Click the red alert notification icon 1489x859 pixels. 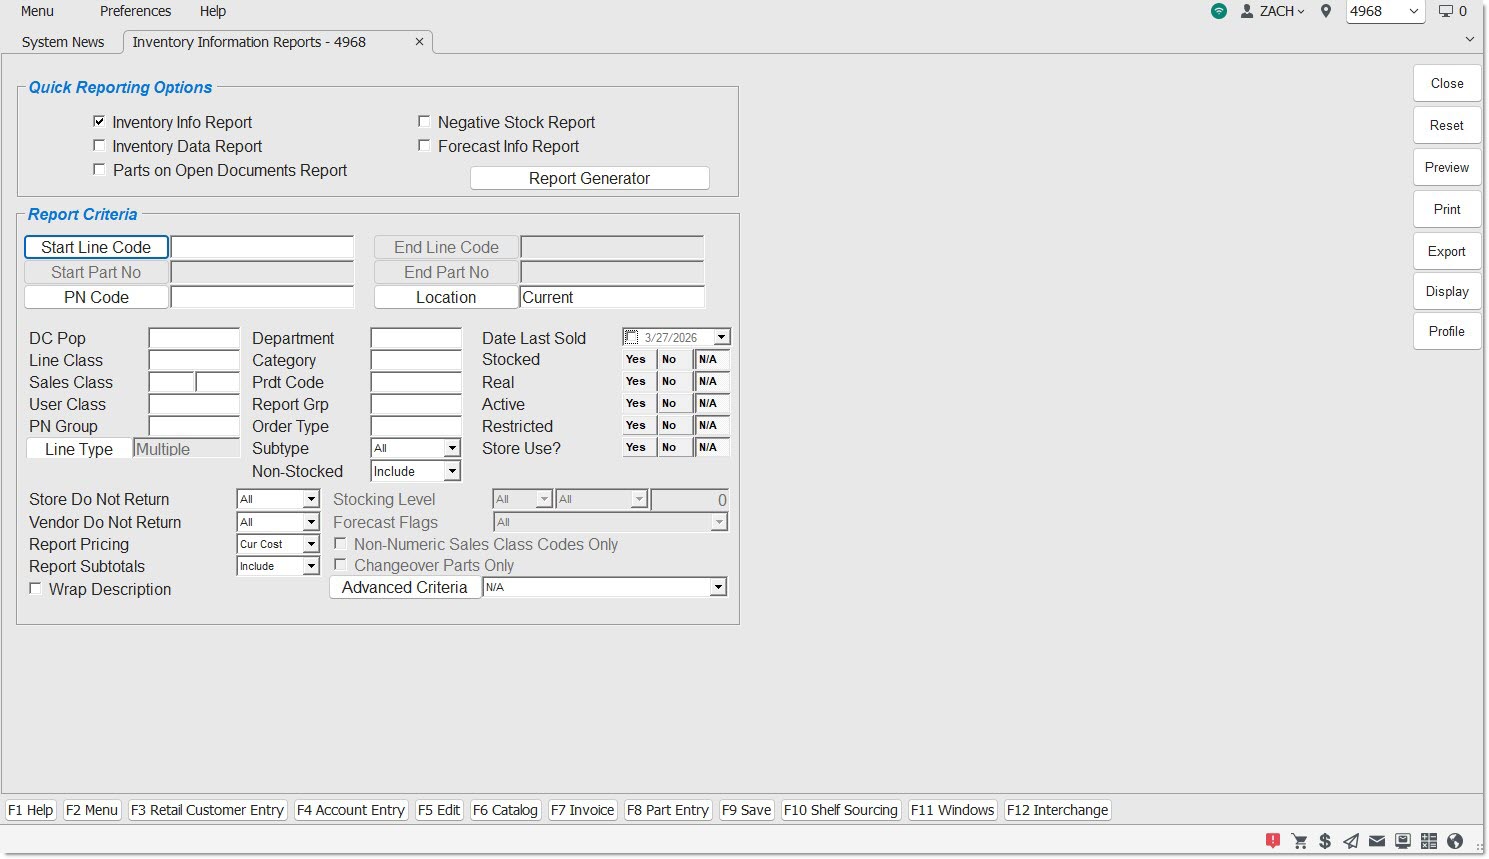click(x=1273, y=841)
